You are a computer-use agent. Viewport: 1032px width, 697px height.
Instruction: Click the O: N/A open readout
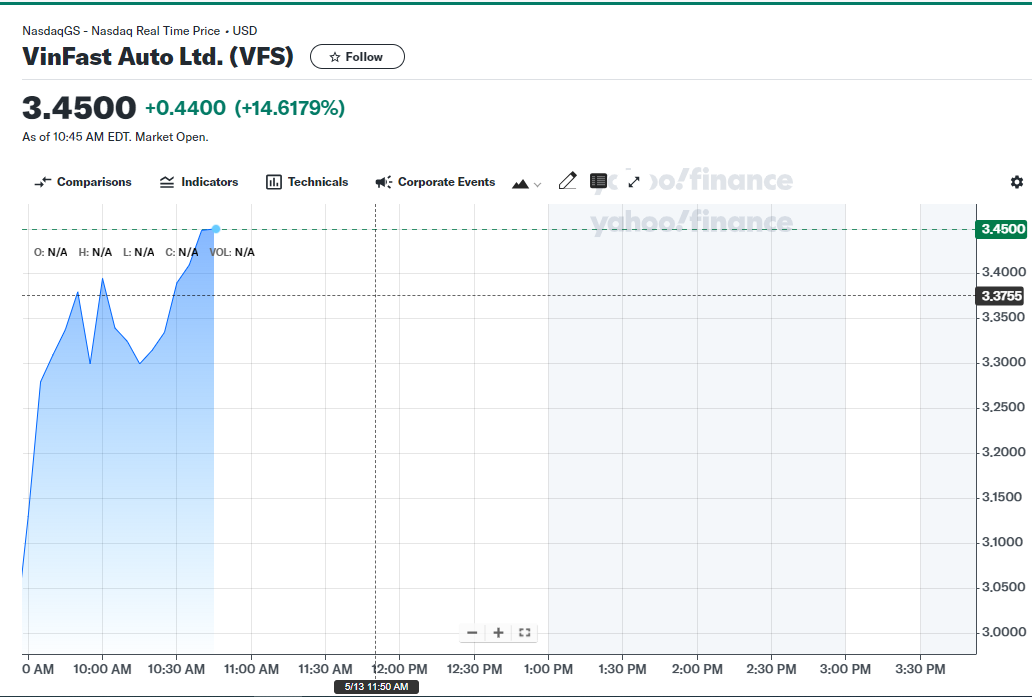(x=51, y=252)
